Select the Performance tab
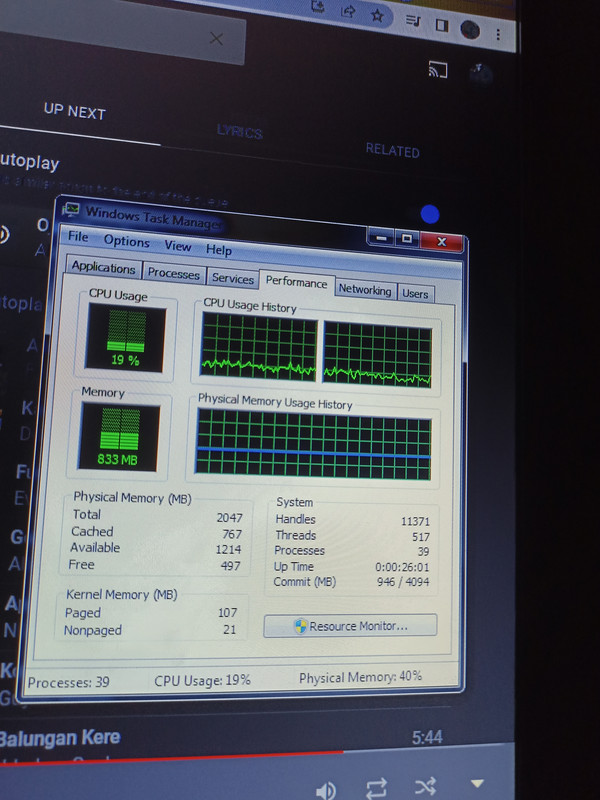Viewport: 600px width, 800px height. pos(296,282)
